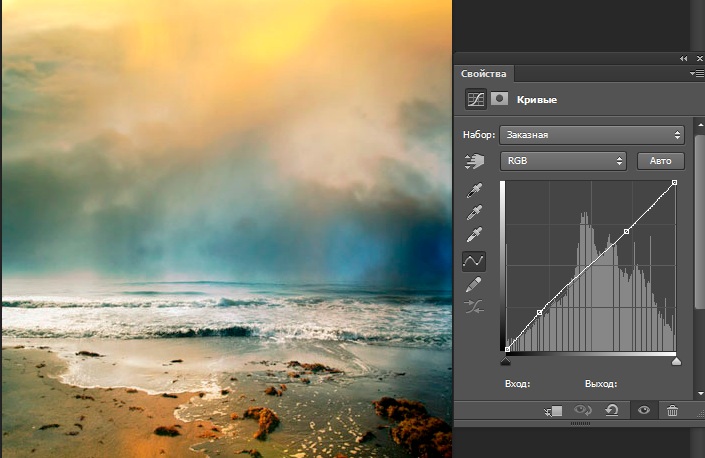Select the on-image targeted adjustment hand tool
This screenshot has height=458, width=705.
[473, 161]
